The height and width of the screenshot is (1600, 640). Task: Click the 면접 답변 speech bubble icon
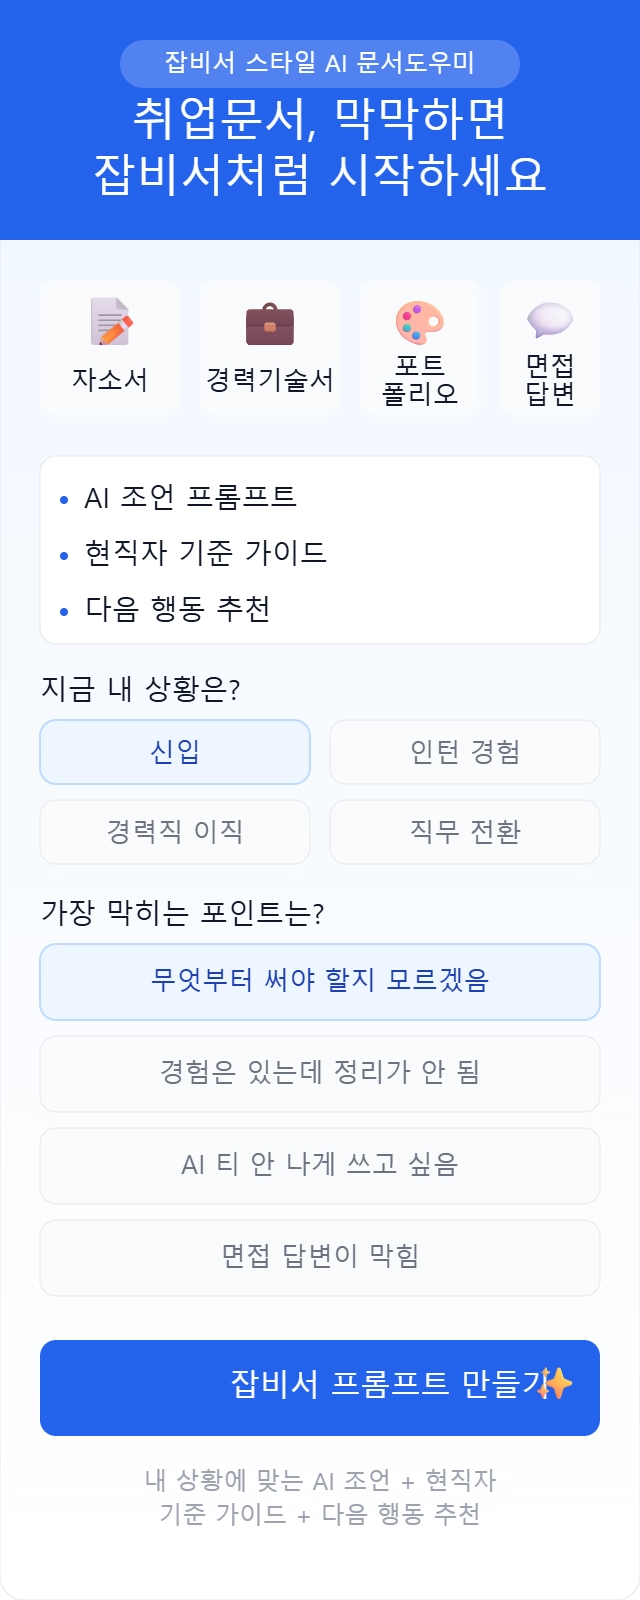tap(550, 321)
